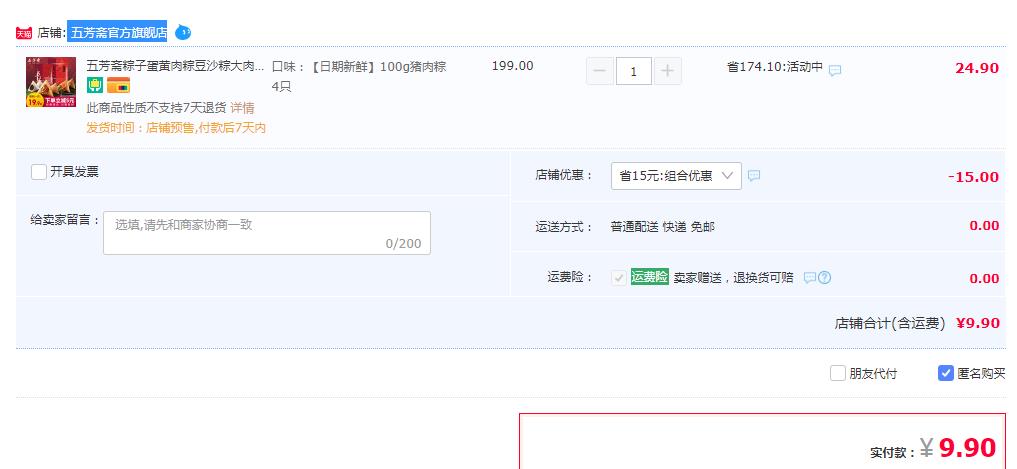The image size is (1017, 469).
Task: Click the Tmall logo icon beside 店铺
Action: (x=24, y=33)
